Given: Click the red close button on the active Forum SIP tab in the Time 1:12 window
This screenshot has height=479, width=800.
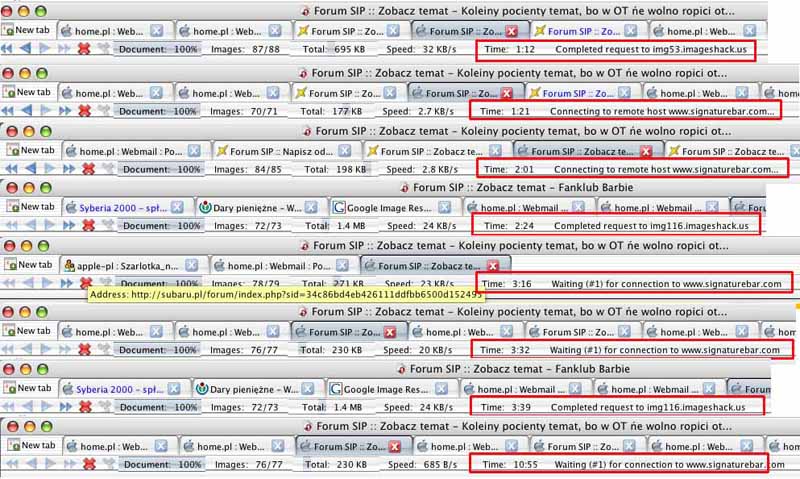Looking at the screenshot, I should coord(511,32).
